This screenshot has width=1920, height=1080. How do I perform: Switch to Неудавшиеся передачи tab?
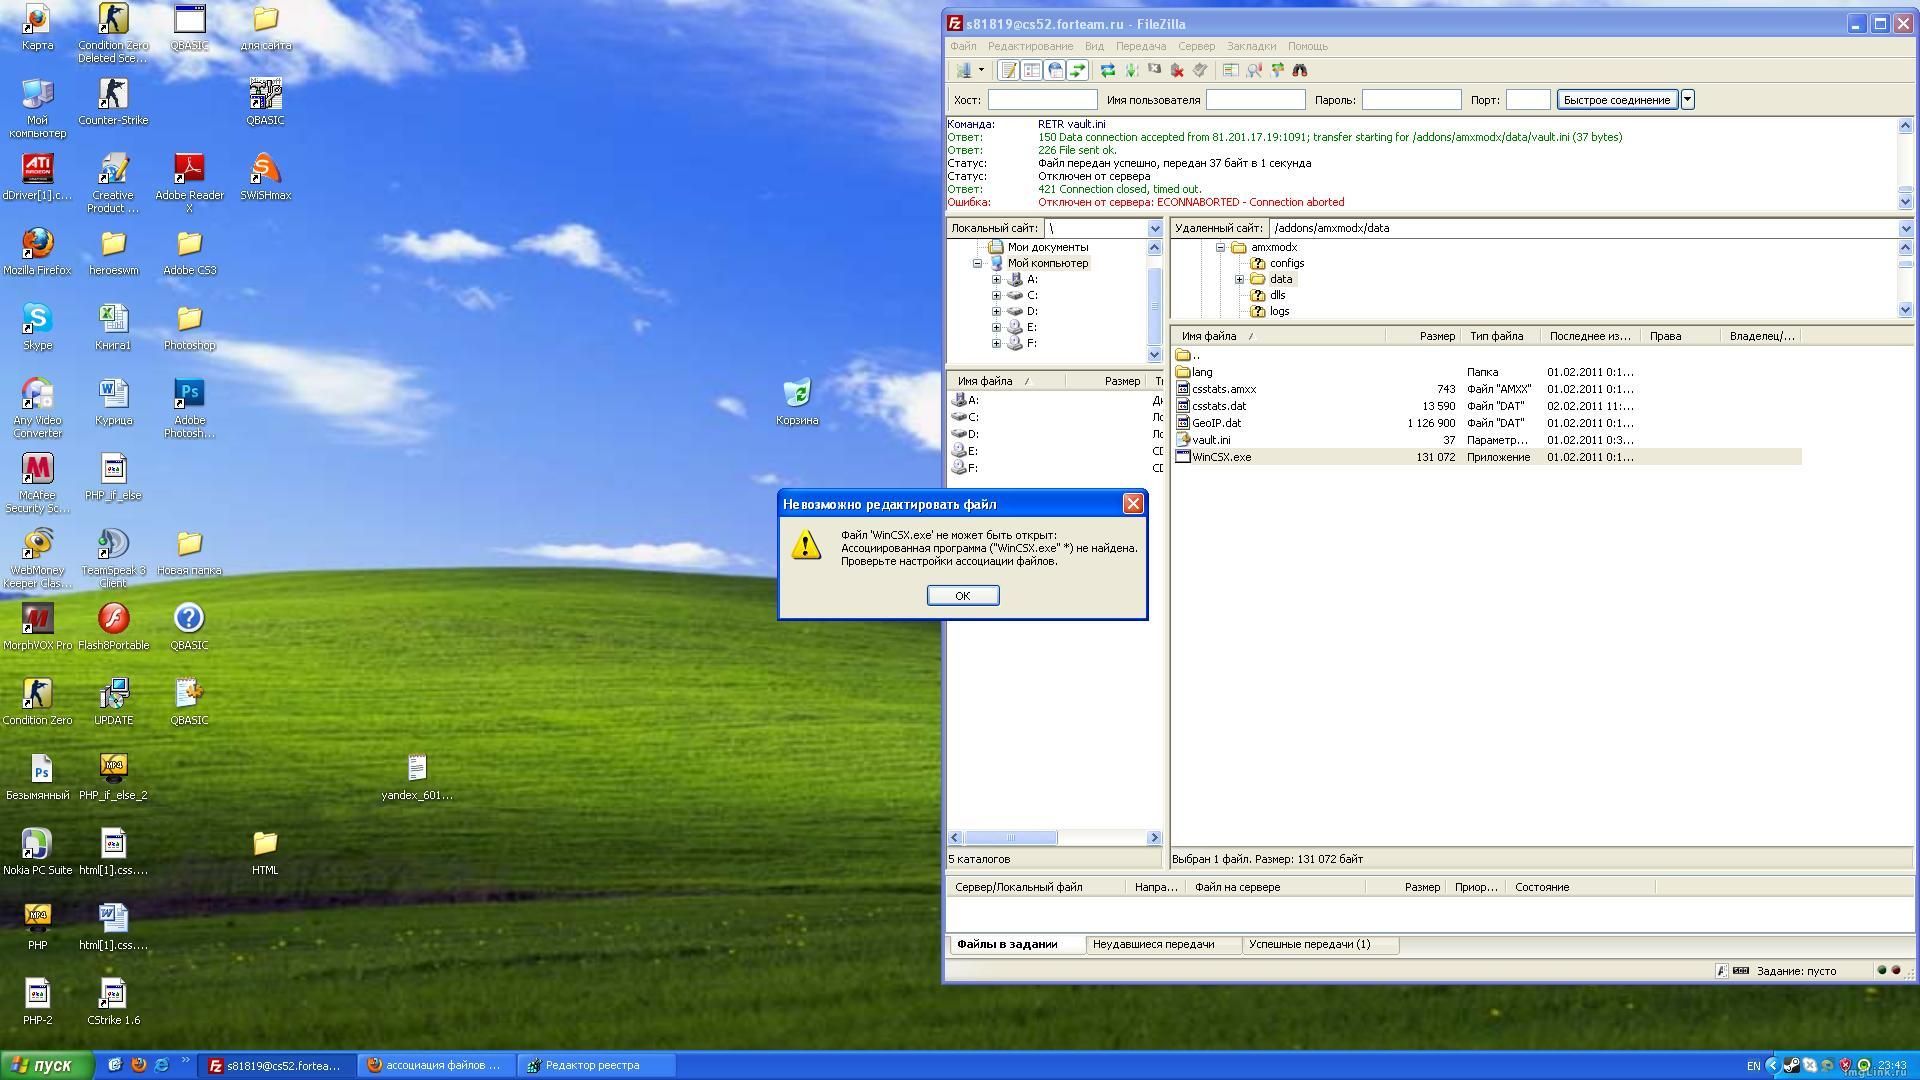pyautogui.click(x=1153, y=944)
